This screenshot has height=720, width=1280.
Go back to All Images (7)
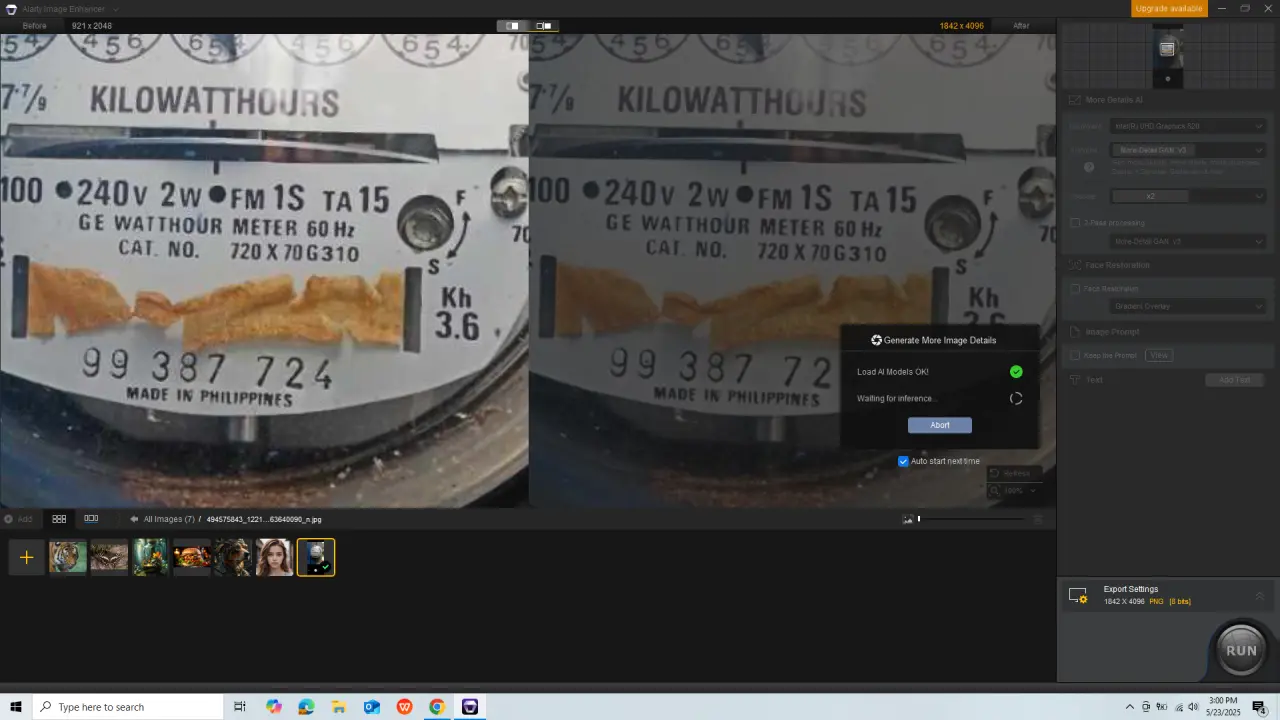pos(169,519)
